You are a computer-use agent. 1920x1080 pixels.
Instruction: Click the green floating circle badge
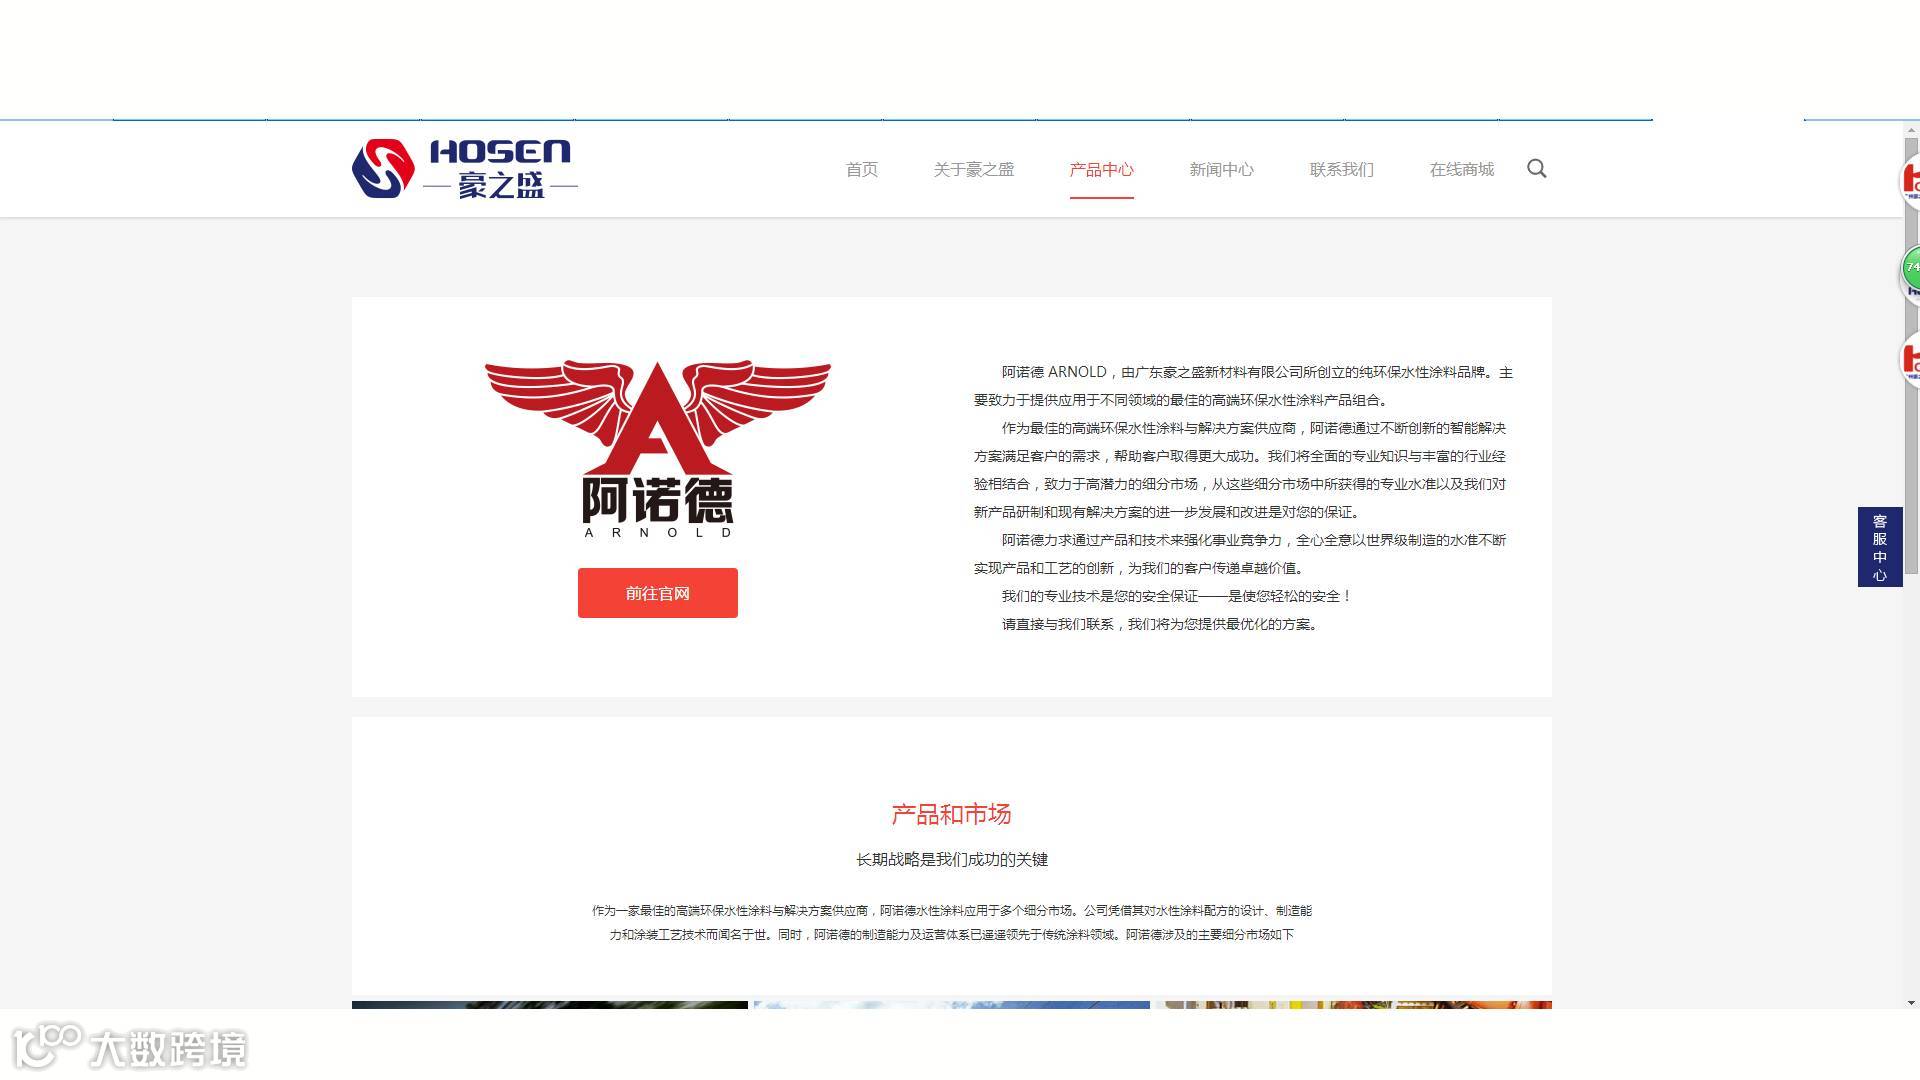coord(1911,270)
